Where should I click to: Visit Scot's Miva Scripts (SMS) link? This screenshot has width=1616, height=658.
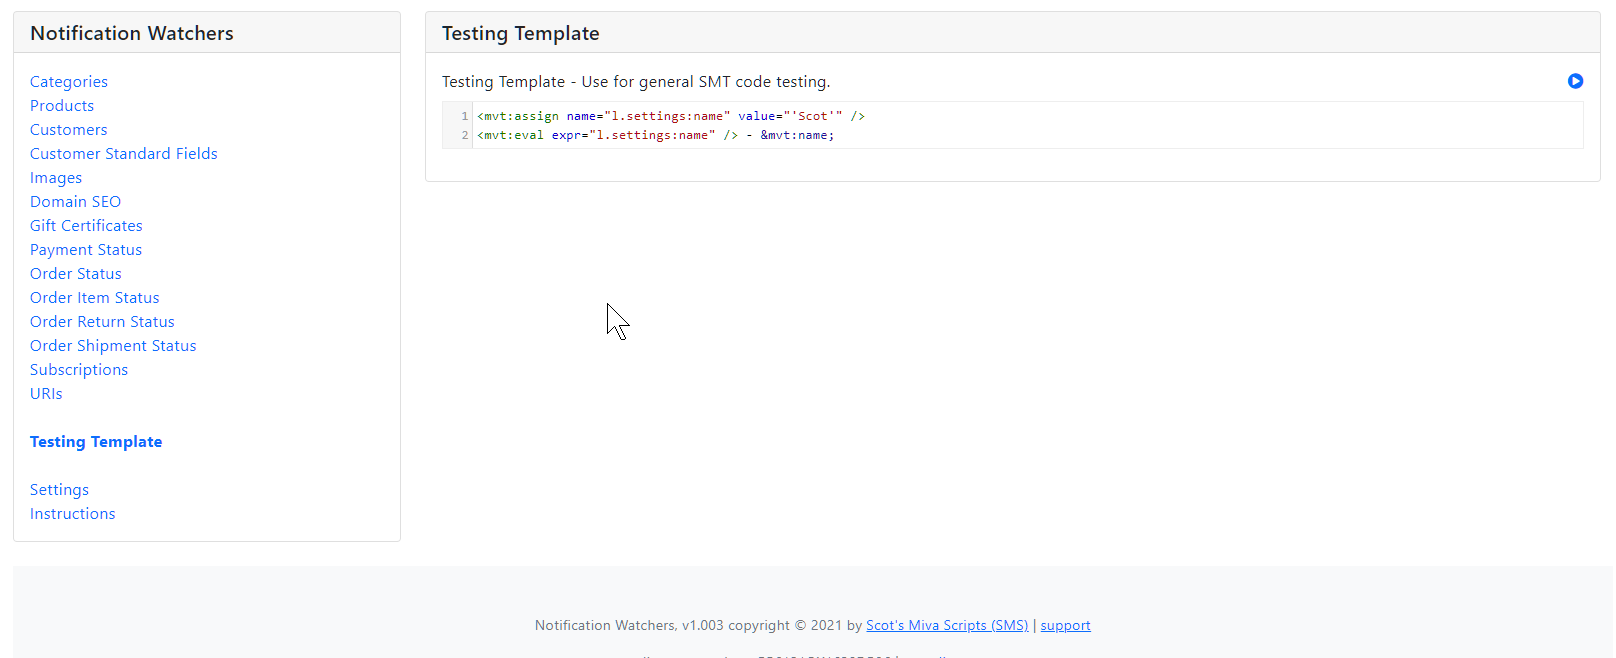coord(946,626)
